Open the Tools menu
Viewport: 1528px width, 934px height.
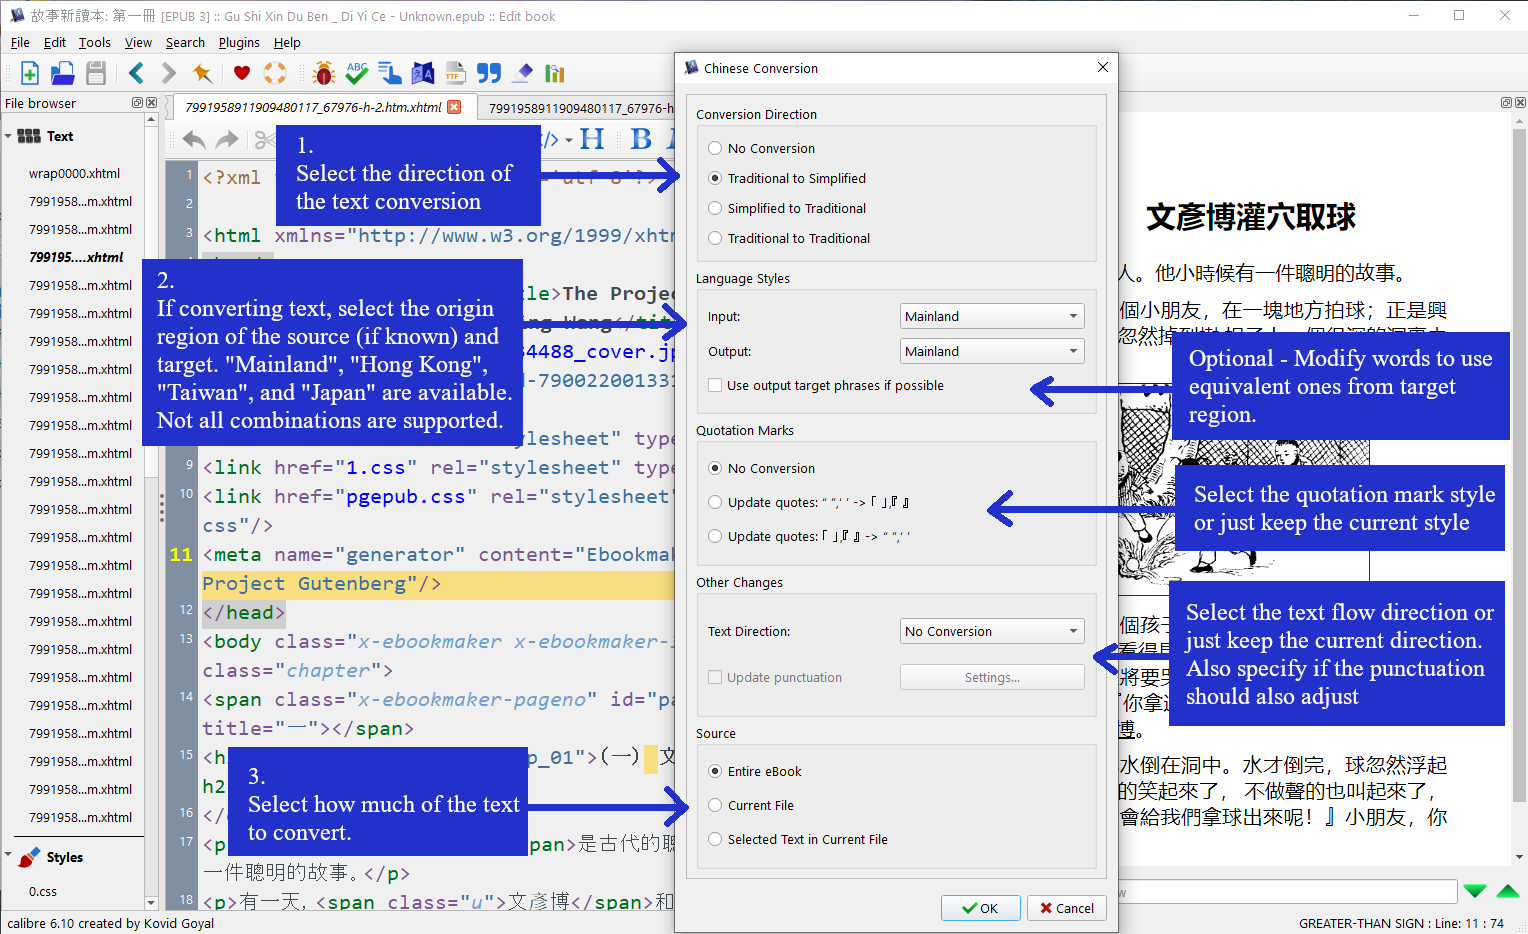[95, 42]
